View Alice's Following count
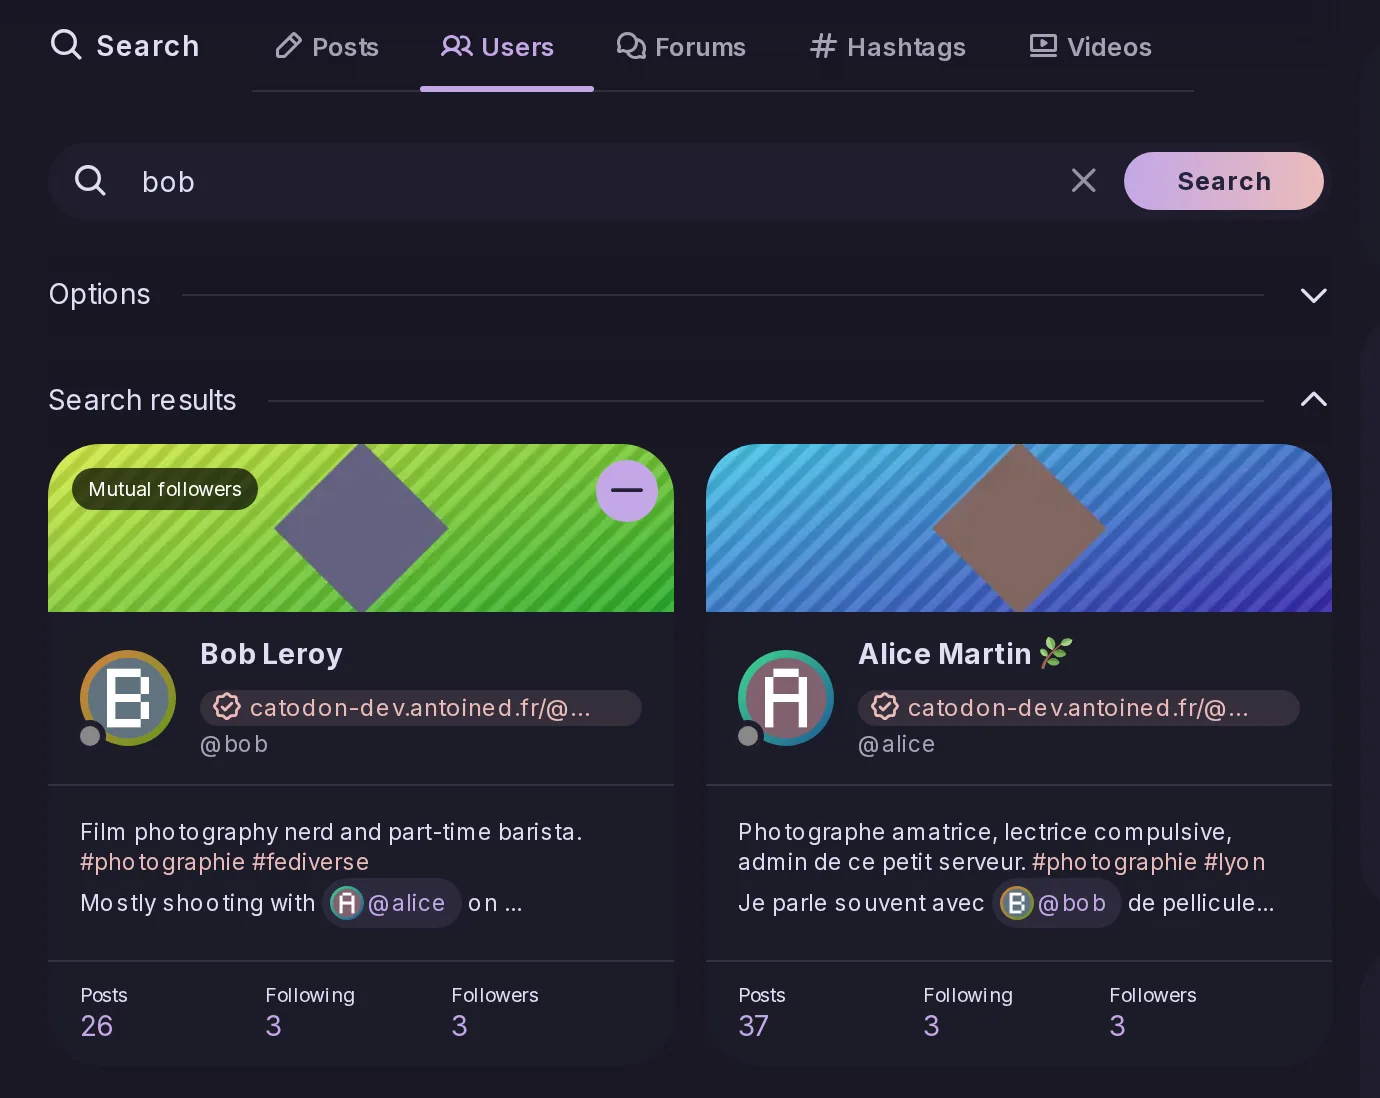 (968, 1011)
